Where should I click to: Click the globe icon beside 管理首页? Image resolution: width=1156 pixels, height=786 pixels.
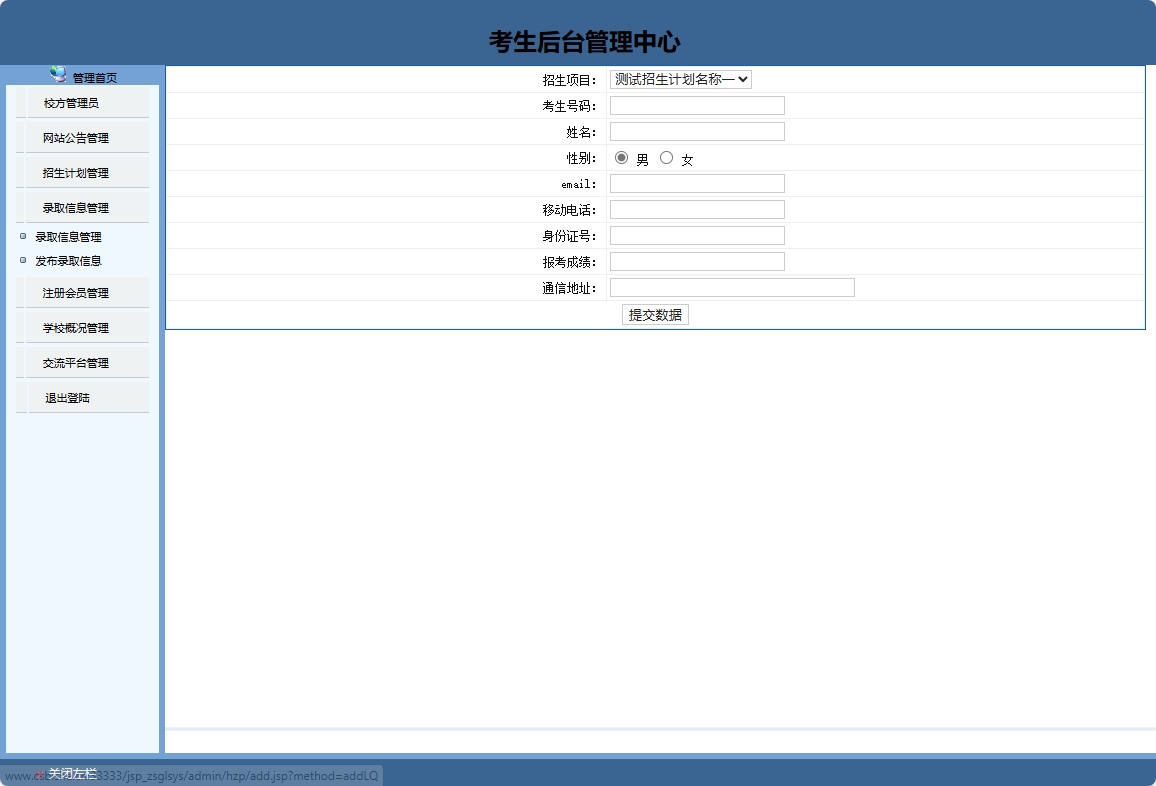point(57,73)
